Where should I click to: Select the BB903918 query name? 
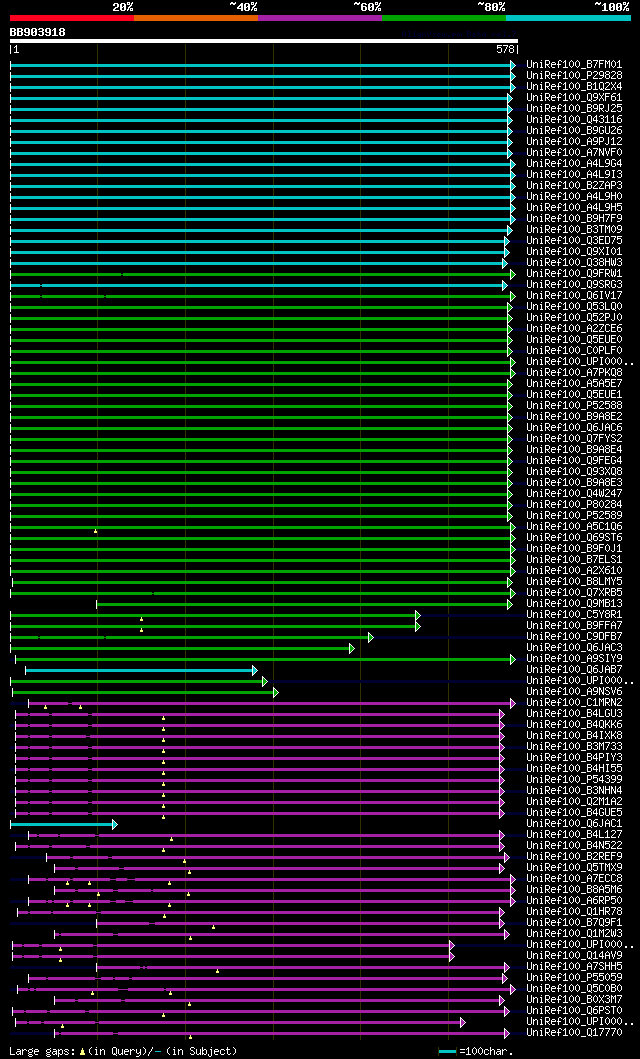tap(38, 32)
